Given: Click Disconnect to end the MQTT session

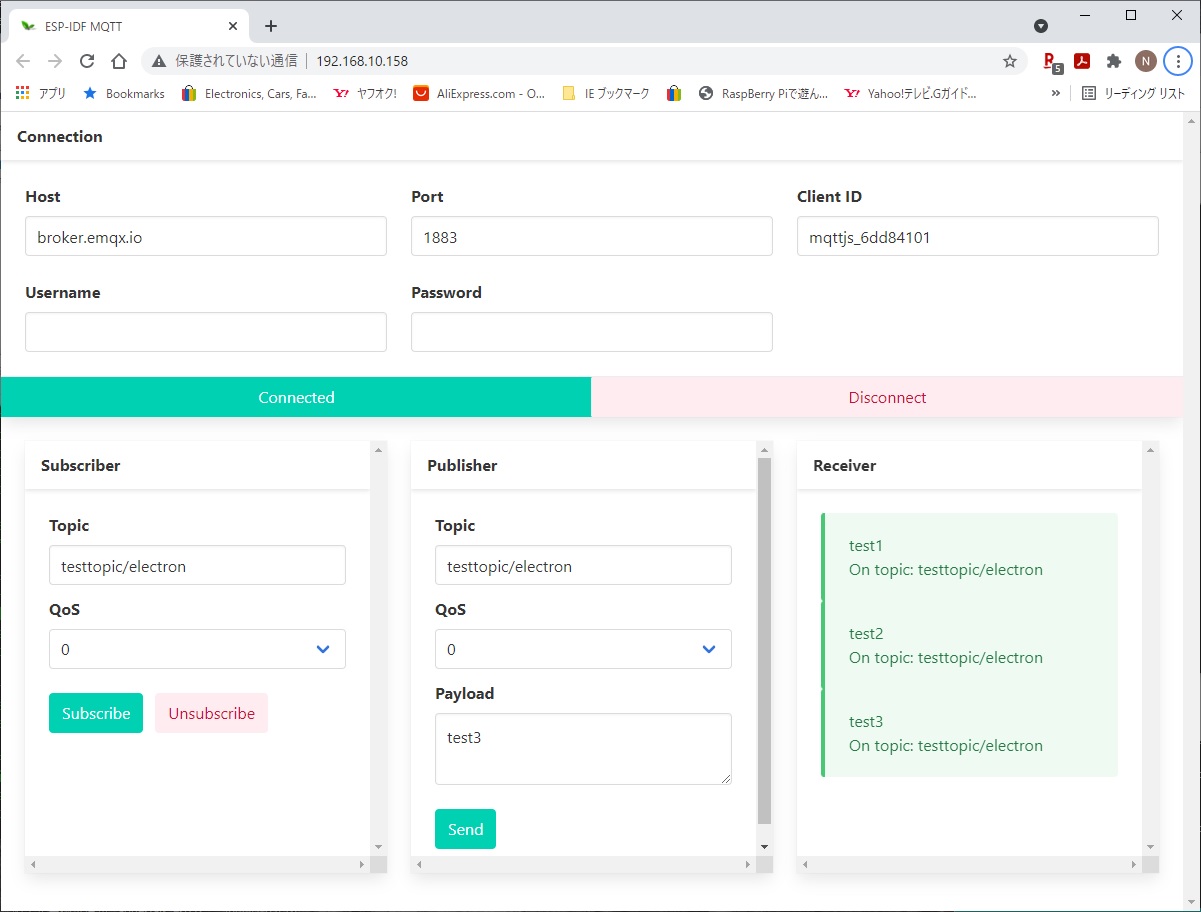Looking at the screenshot, I should (886, 397).
